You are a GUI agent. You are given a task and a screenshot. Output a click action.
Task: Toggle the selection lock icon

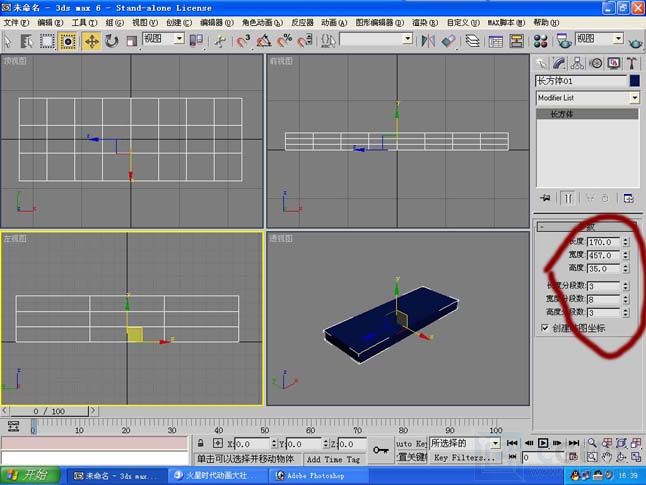(x=201, y=443)
